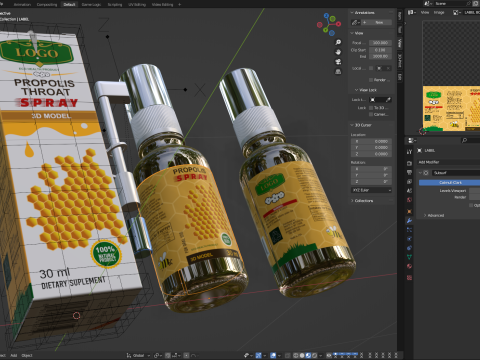Viewport: 480px width, 360px height.
Task: Switch to solid viewport shading
Action: (x=302, y=355)
